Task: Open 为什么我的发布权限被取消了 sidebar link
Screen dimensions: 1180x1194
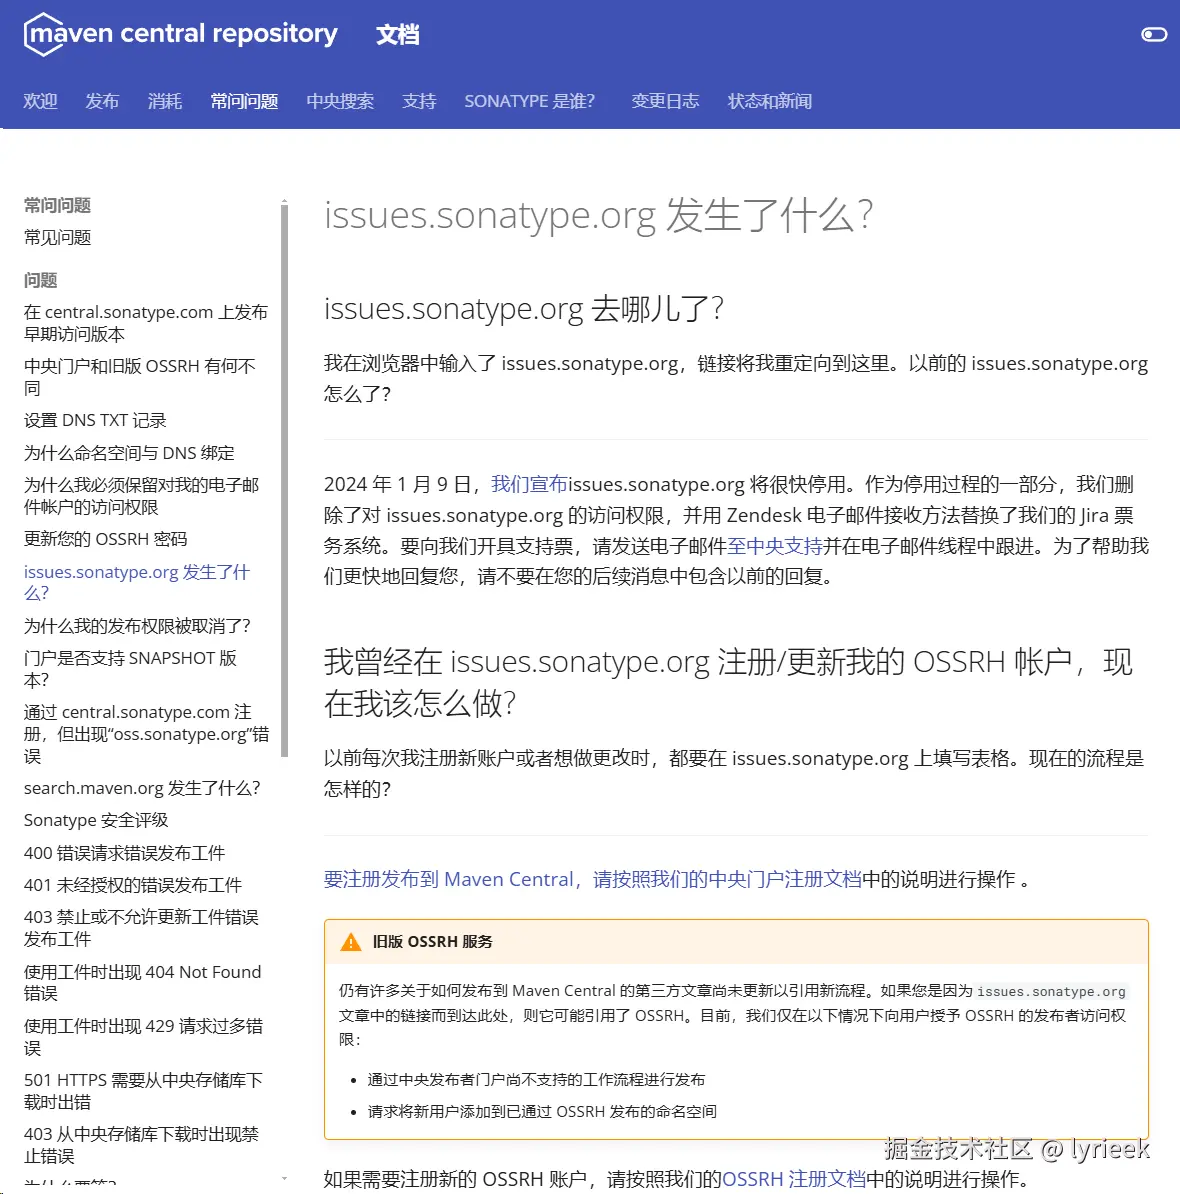Action: point(139,625)
